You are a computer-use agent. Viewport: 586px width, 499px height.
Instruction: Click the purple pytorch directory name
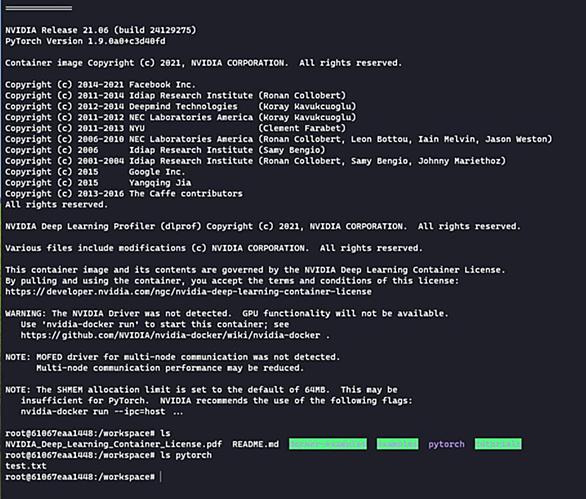[x=446, y=444]
